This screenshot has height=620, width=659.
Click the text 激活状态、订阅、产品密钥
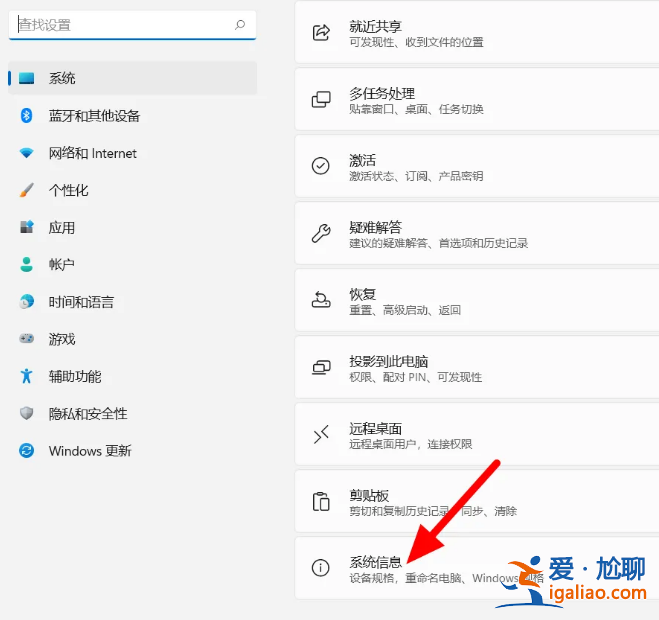click(x=416, y=176)
